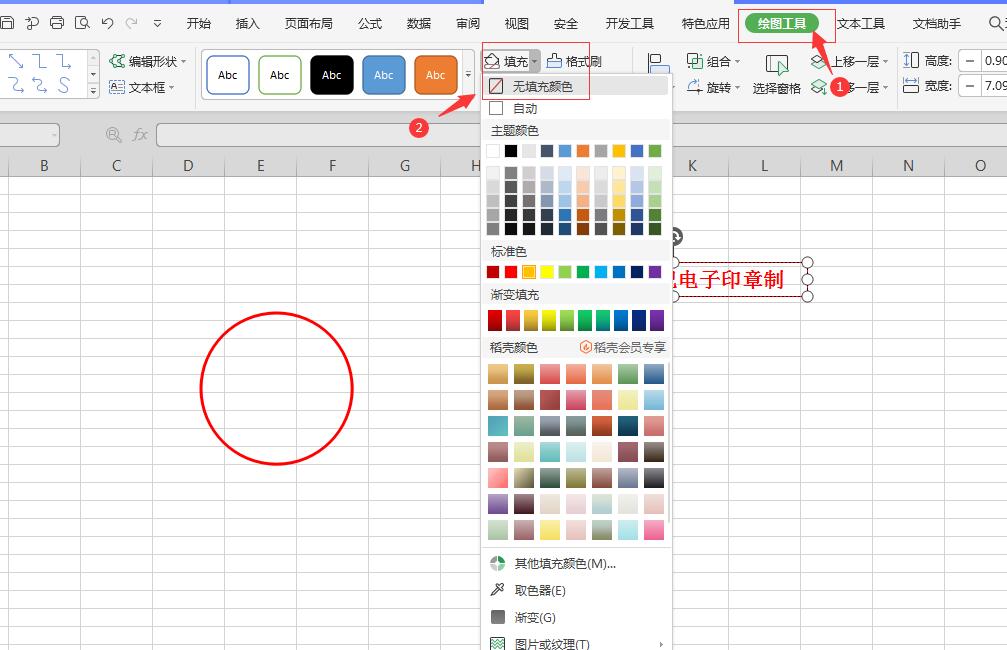Image resolution: width=1007 pixels, height=650 pixels.
Task: Click the 格式刷 format painter
Action: point(575,61)
